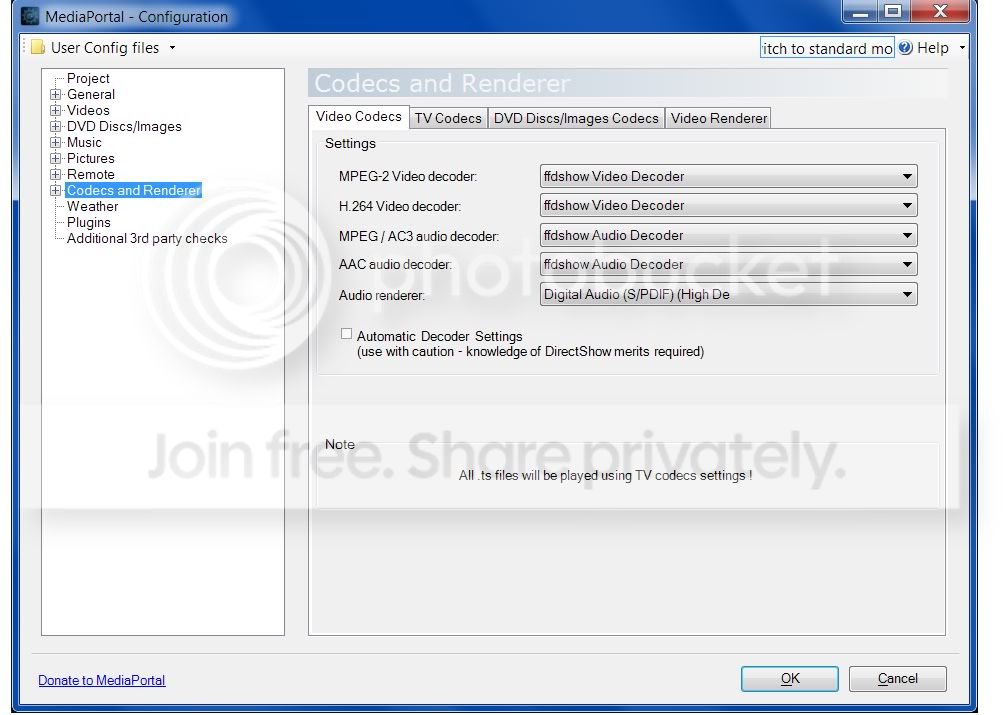Click the MediaPortal app icon in title bar
This screenshot has height=715, width=1008.
pos(30,16)
